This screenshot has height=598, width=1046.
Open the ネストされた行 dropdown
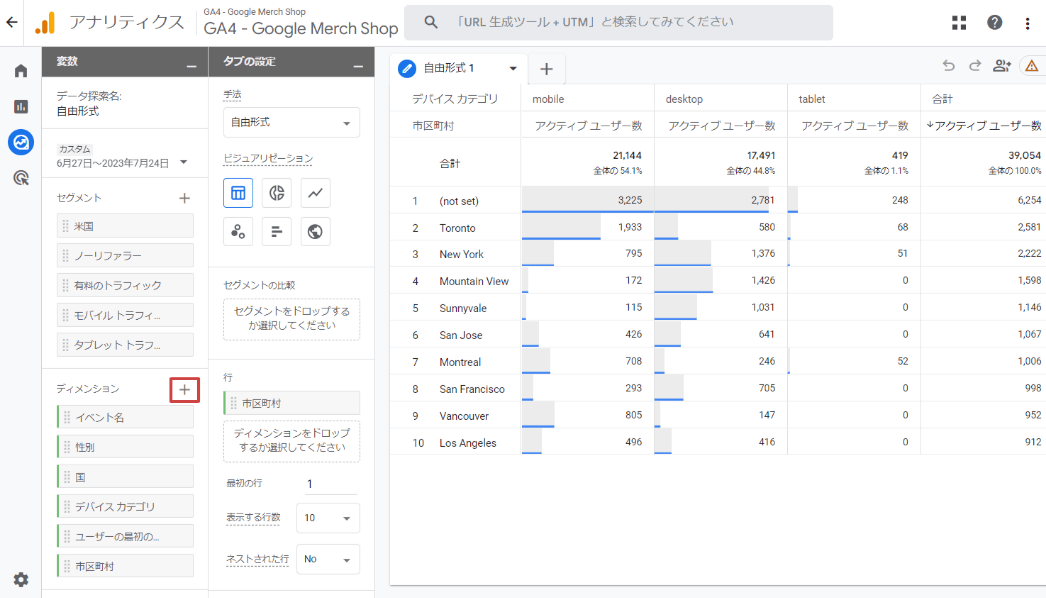click(x=328, y=559)
